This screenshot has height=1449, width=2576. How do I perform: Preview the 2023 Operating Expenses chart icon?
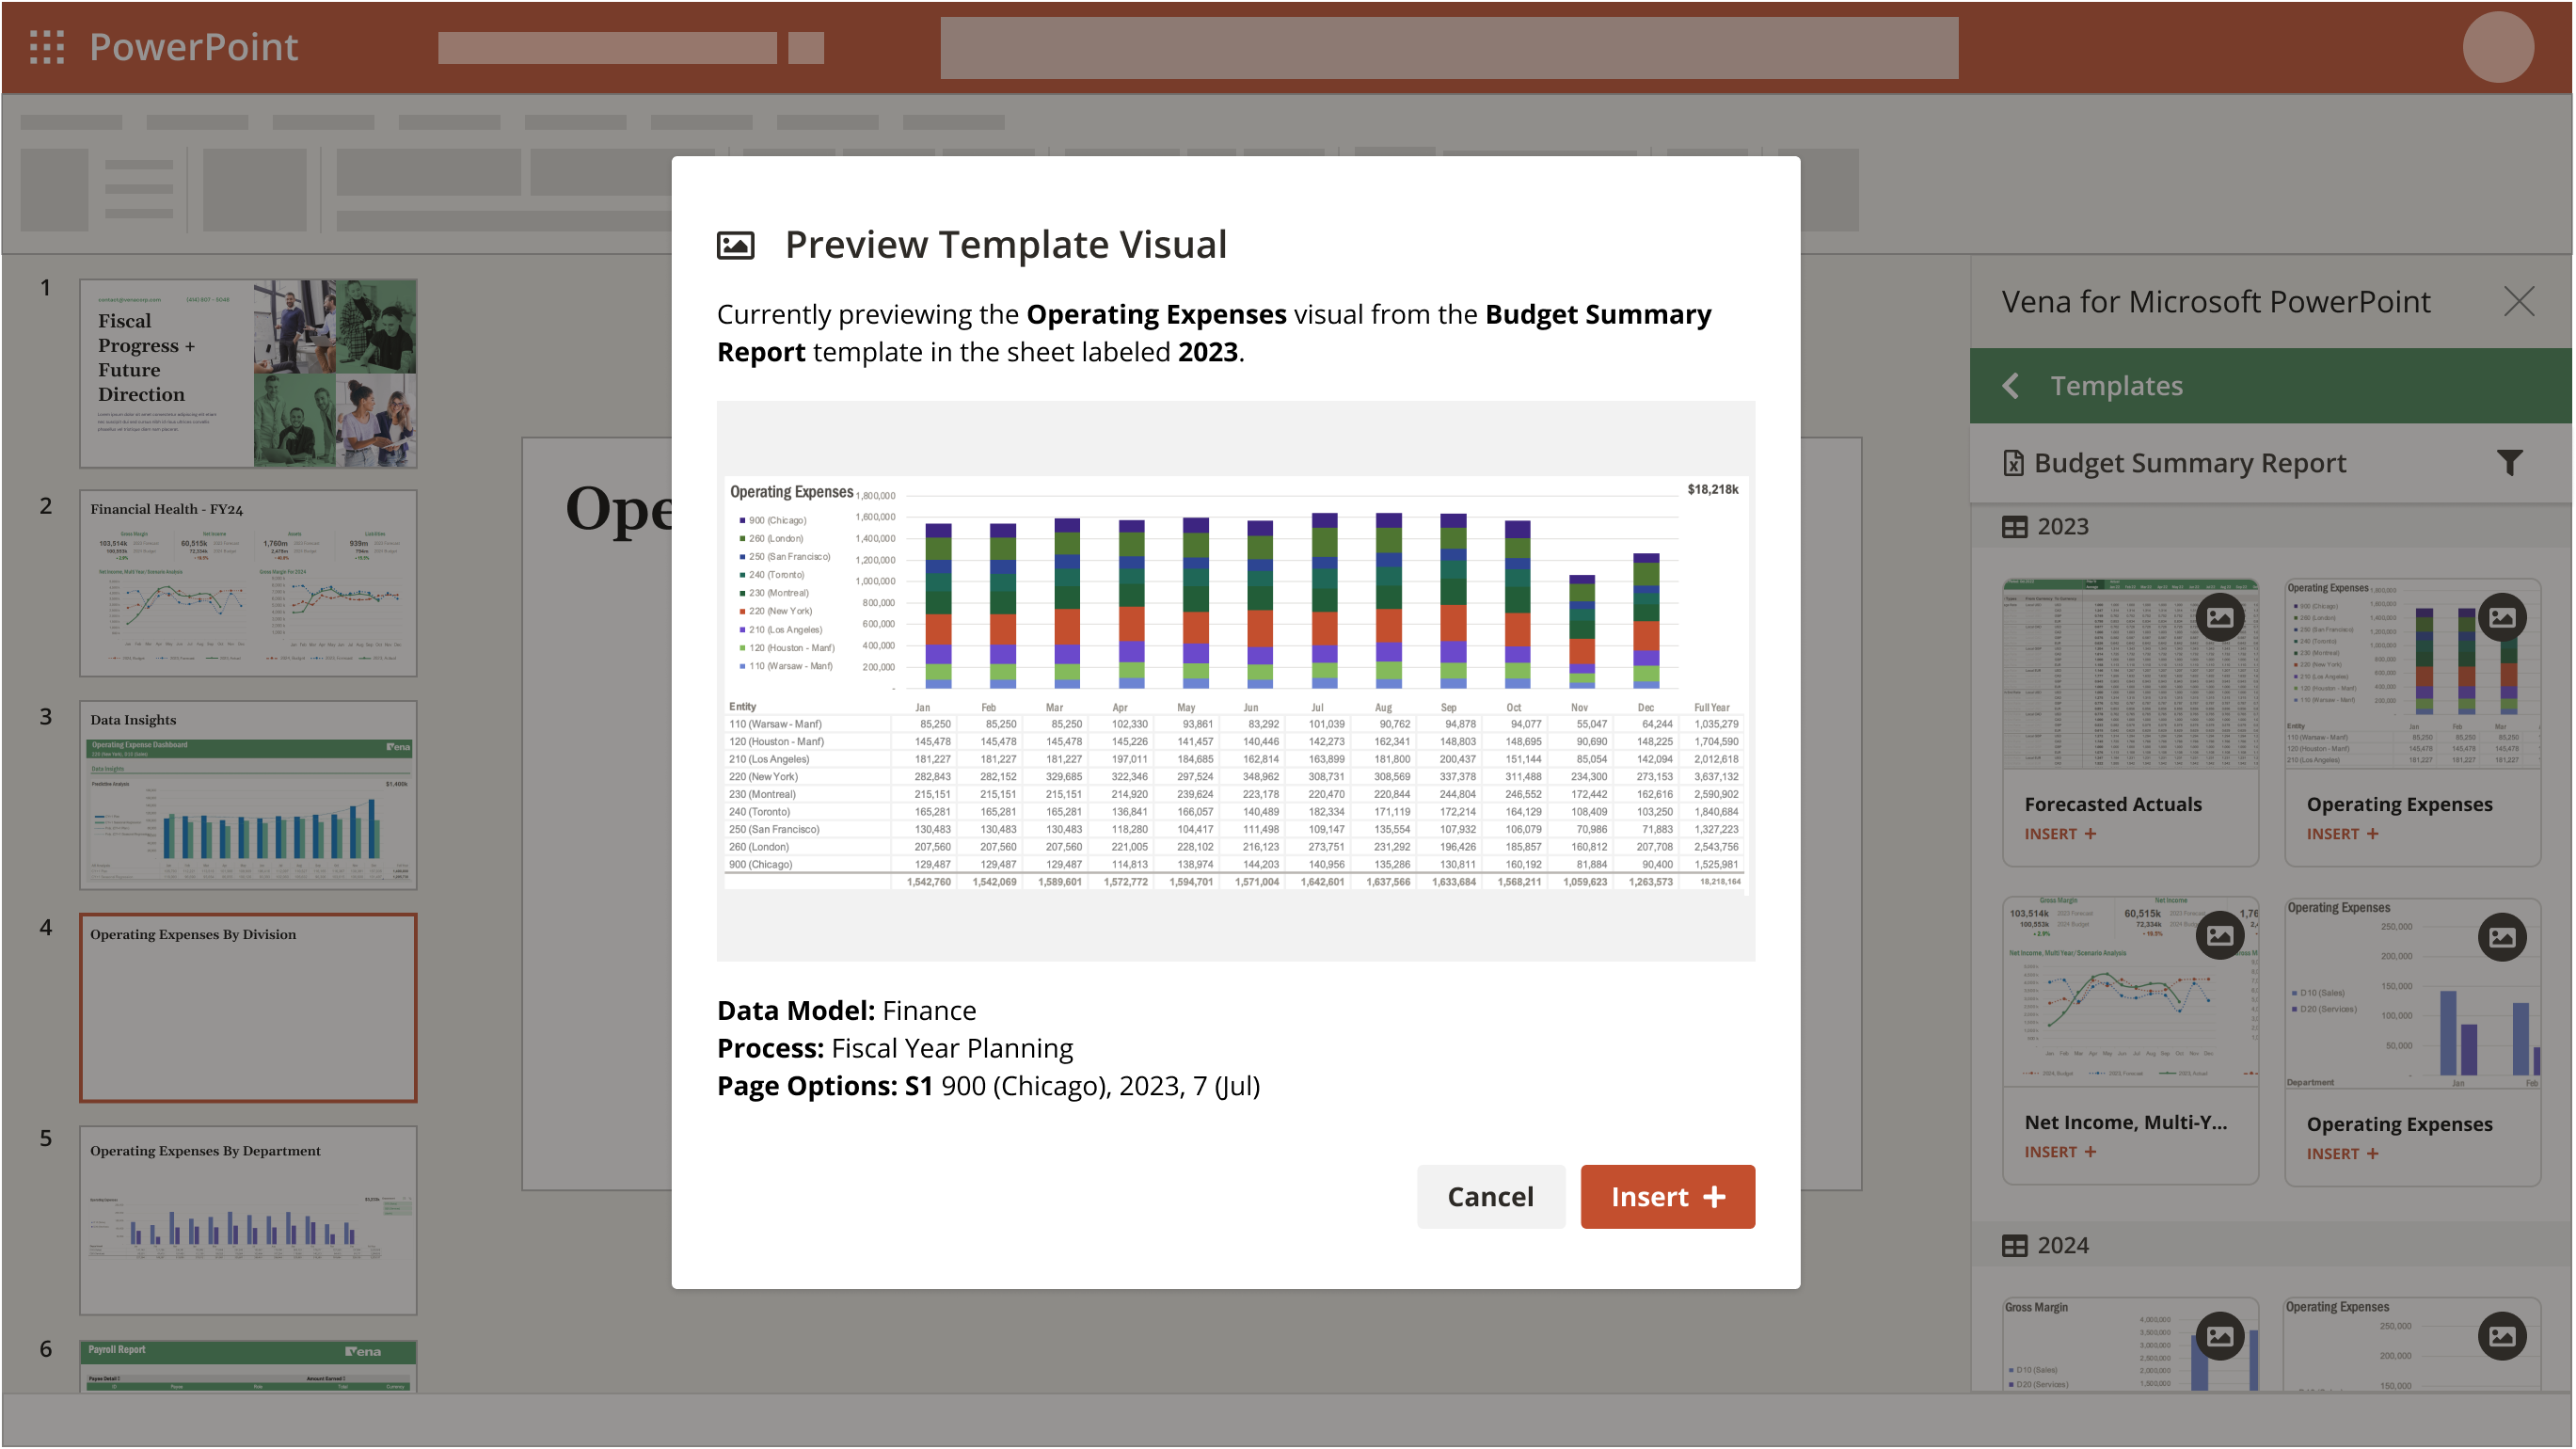pos(2501,617)
